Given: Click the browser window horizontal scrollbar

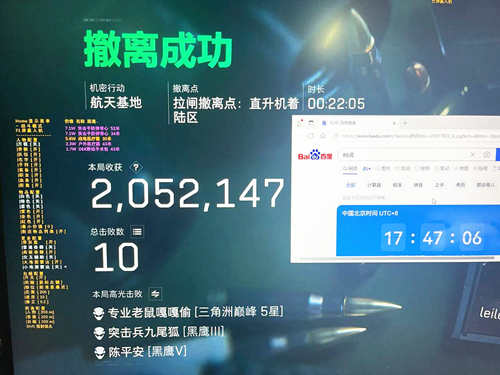Looking at the screenshot, I should point(397,258).
